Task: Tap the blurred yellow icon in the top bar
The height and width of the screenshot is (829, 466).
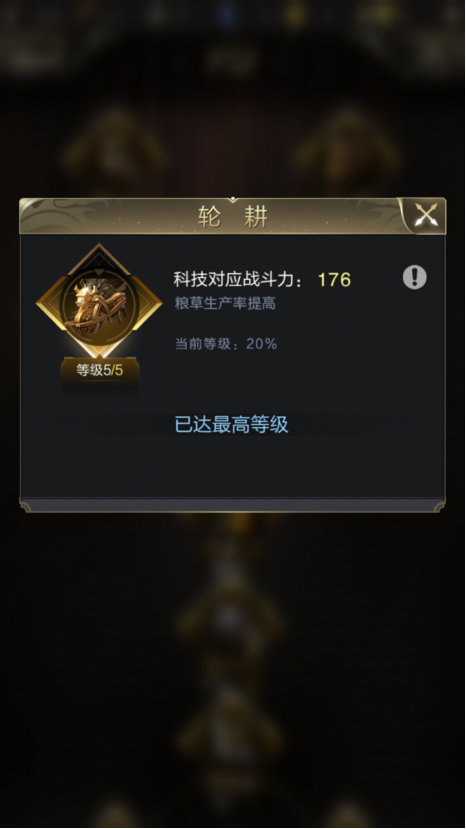Action: 293,15
